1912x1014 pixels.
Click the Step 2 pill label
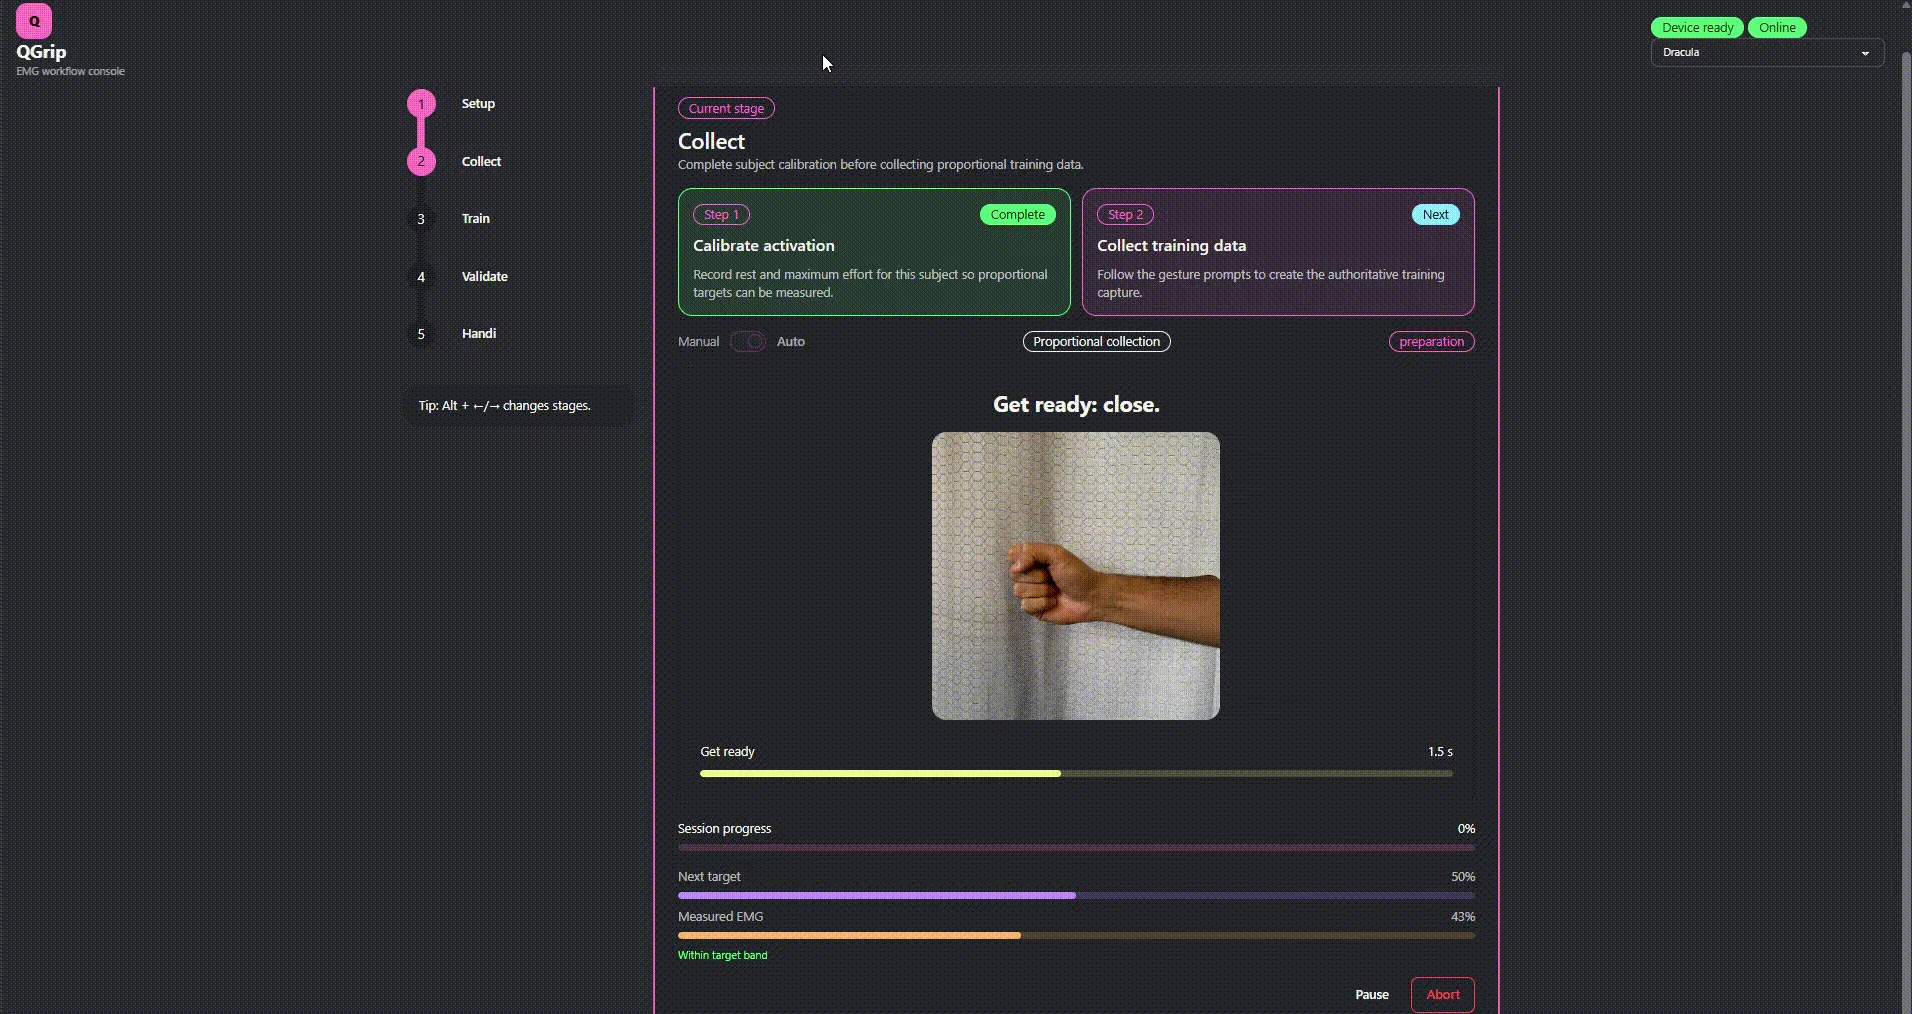(1126, 215)
